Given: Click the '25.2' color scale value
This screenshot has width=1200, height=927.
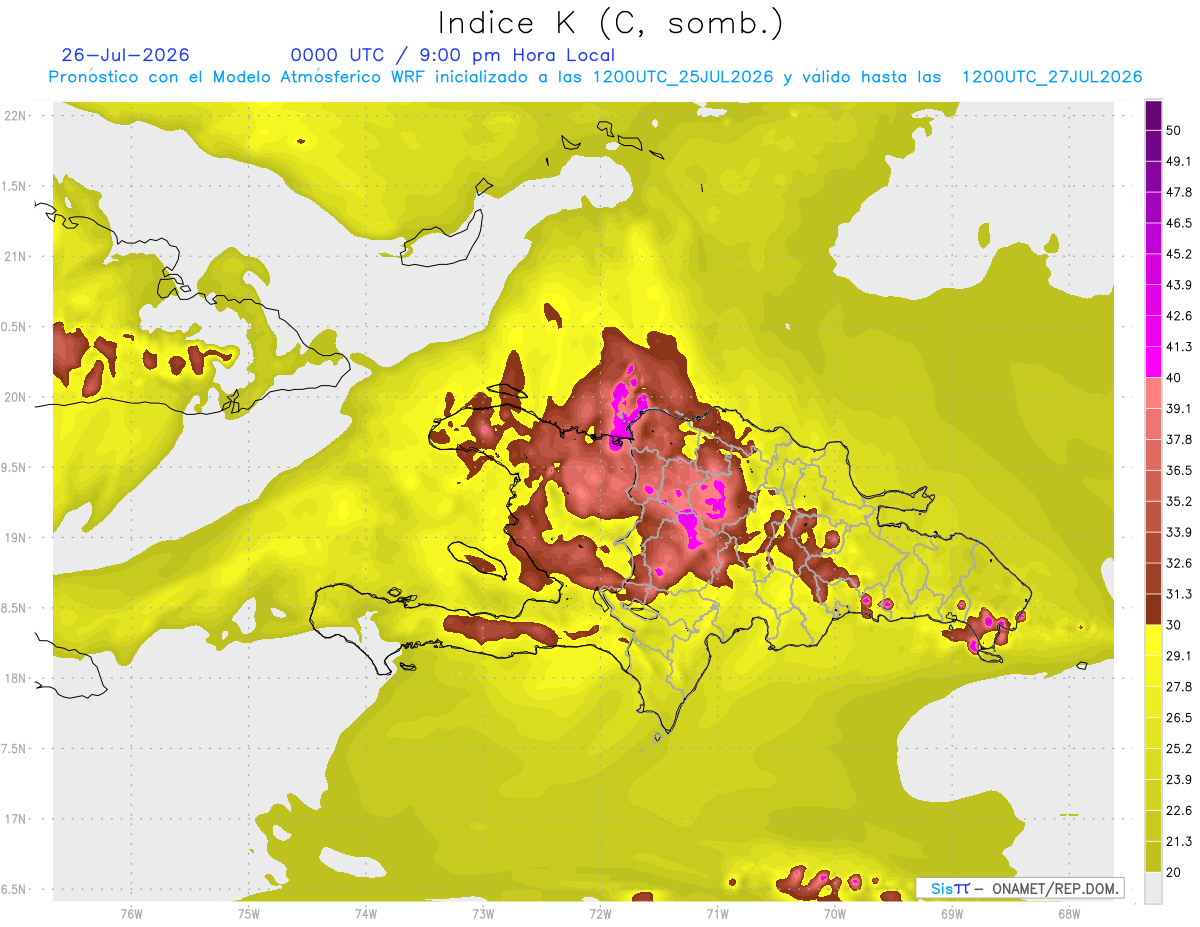Looking at the screenshot, I should [1179, 748].
